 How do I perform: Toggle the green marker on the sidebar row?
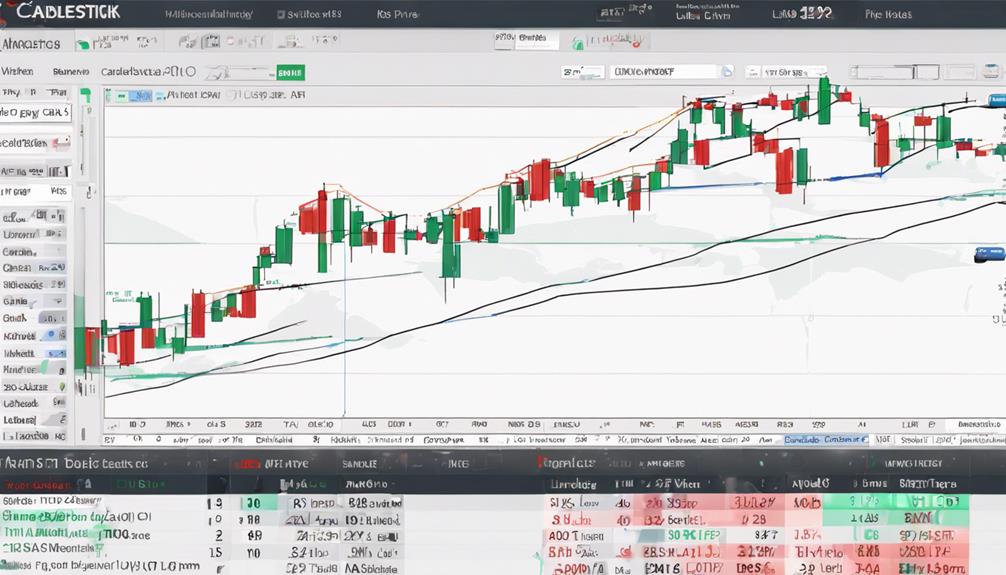coord(62,387)
